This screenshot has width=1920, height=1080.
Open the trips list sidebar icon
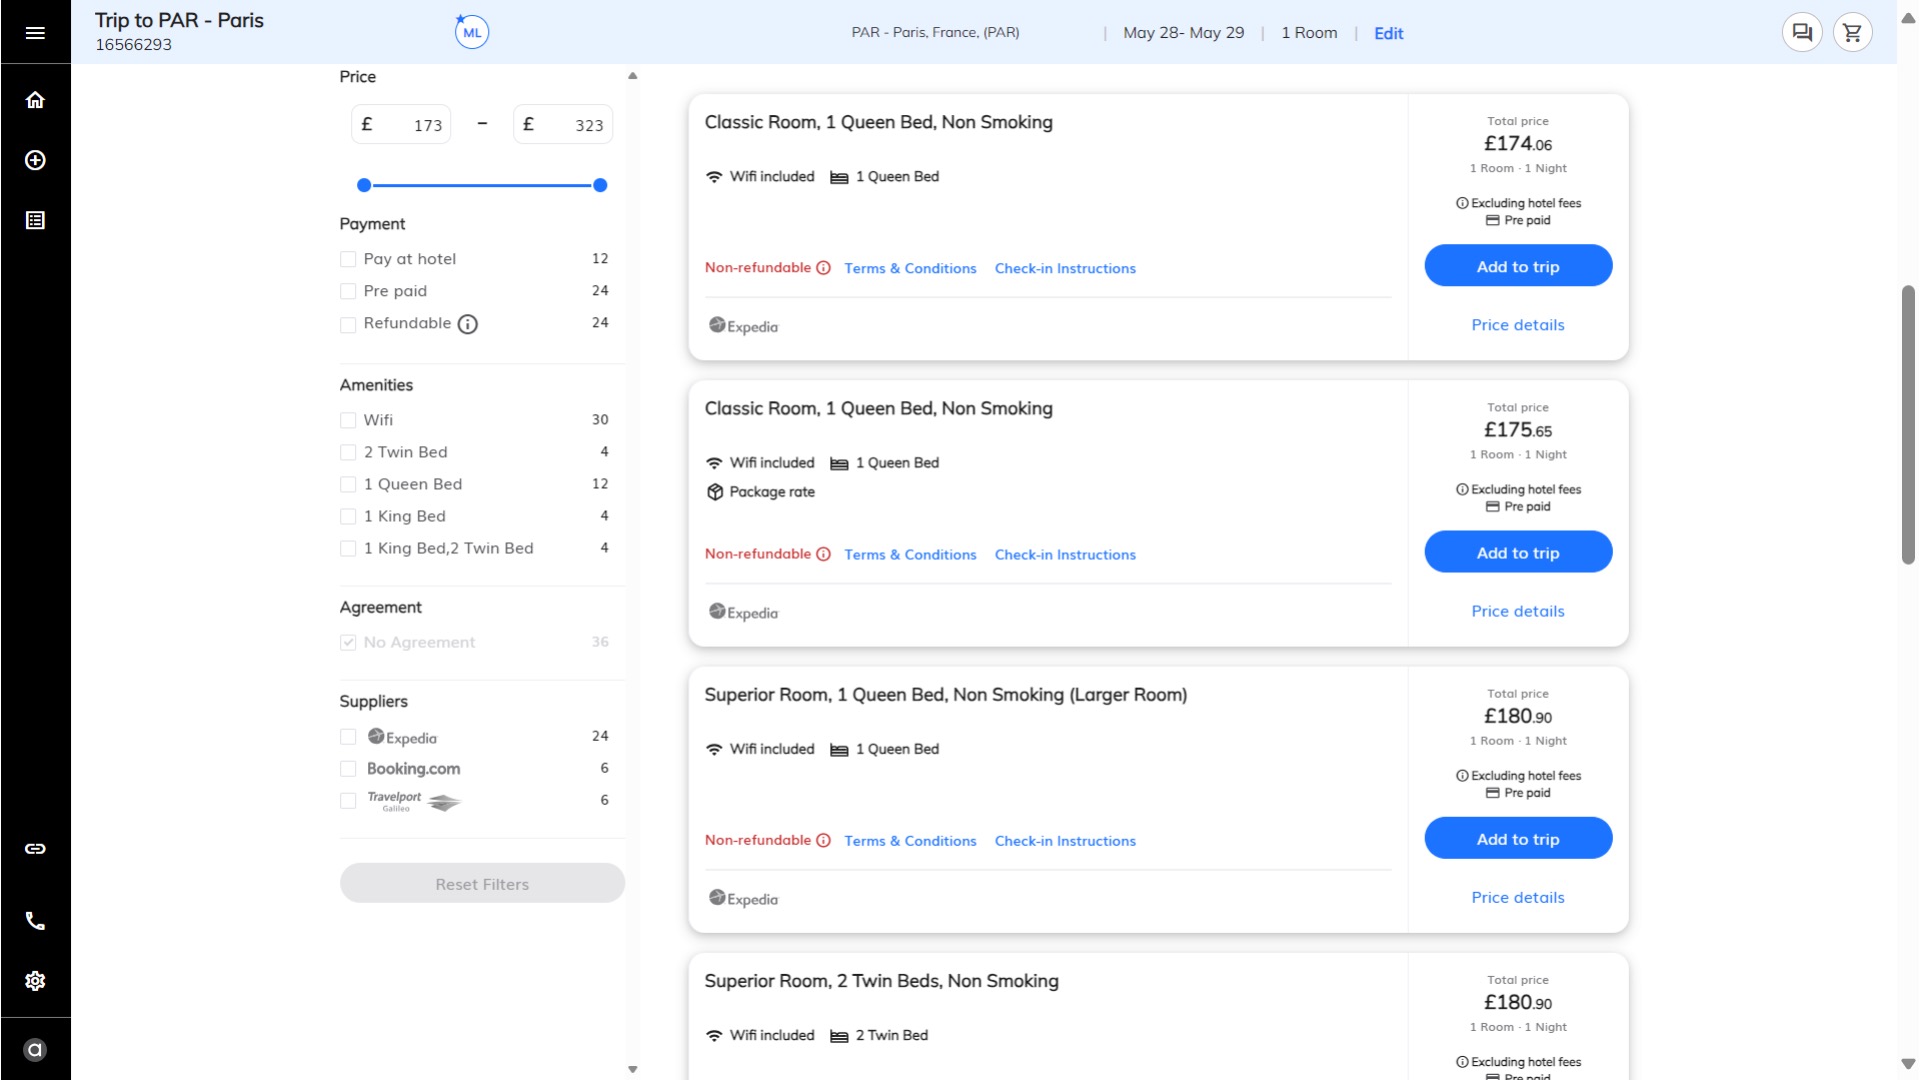tap(35, 220)
